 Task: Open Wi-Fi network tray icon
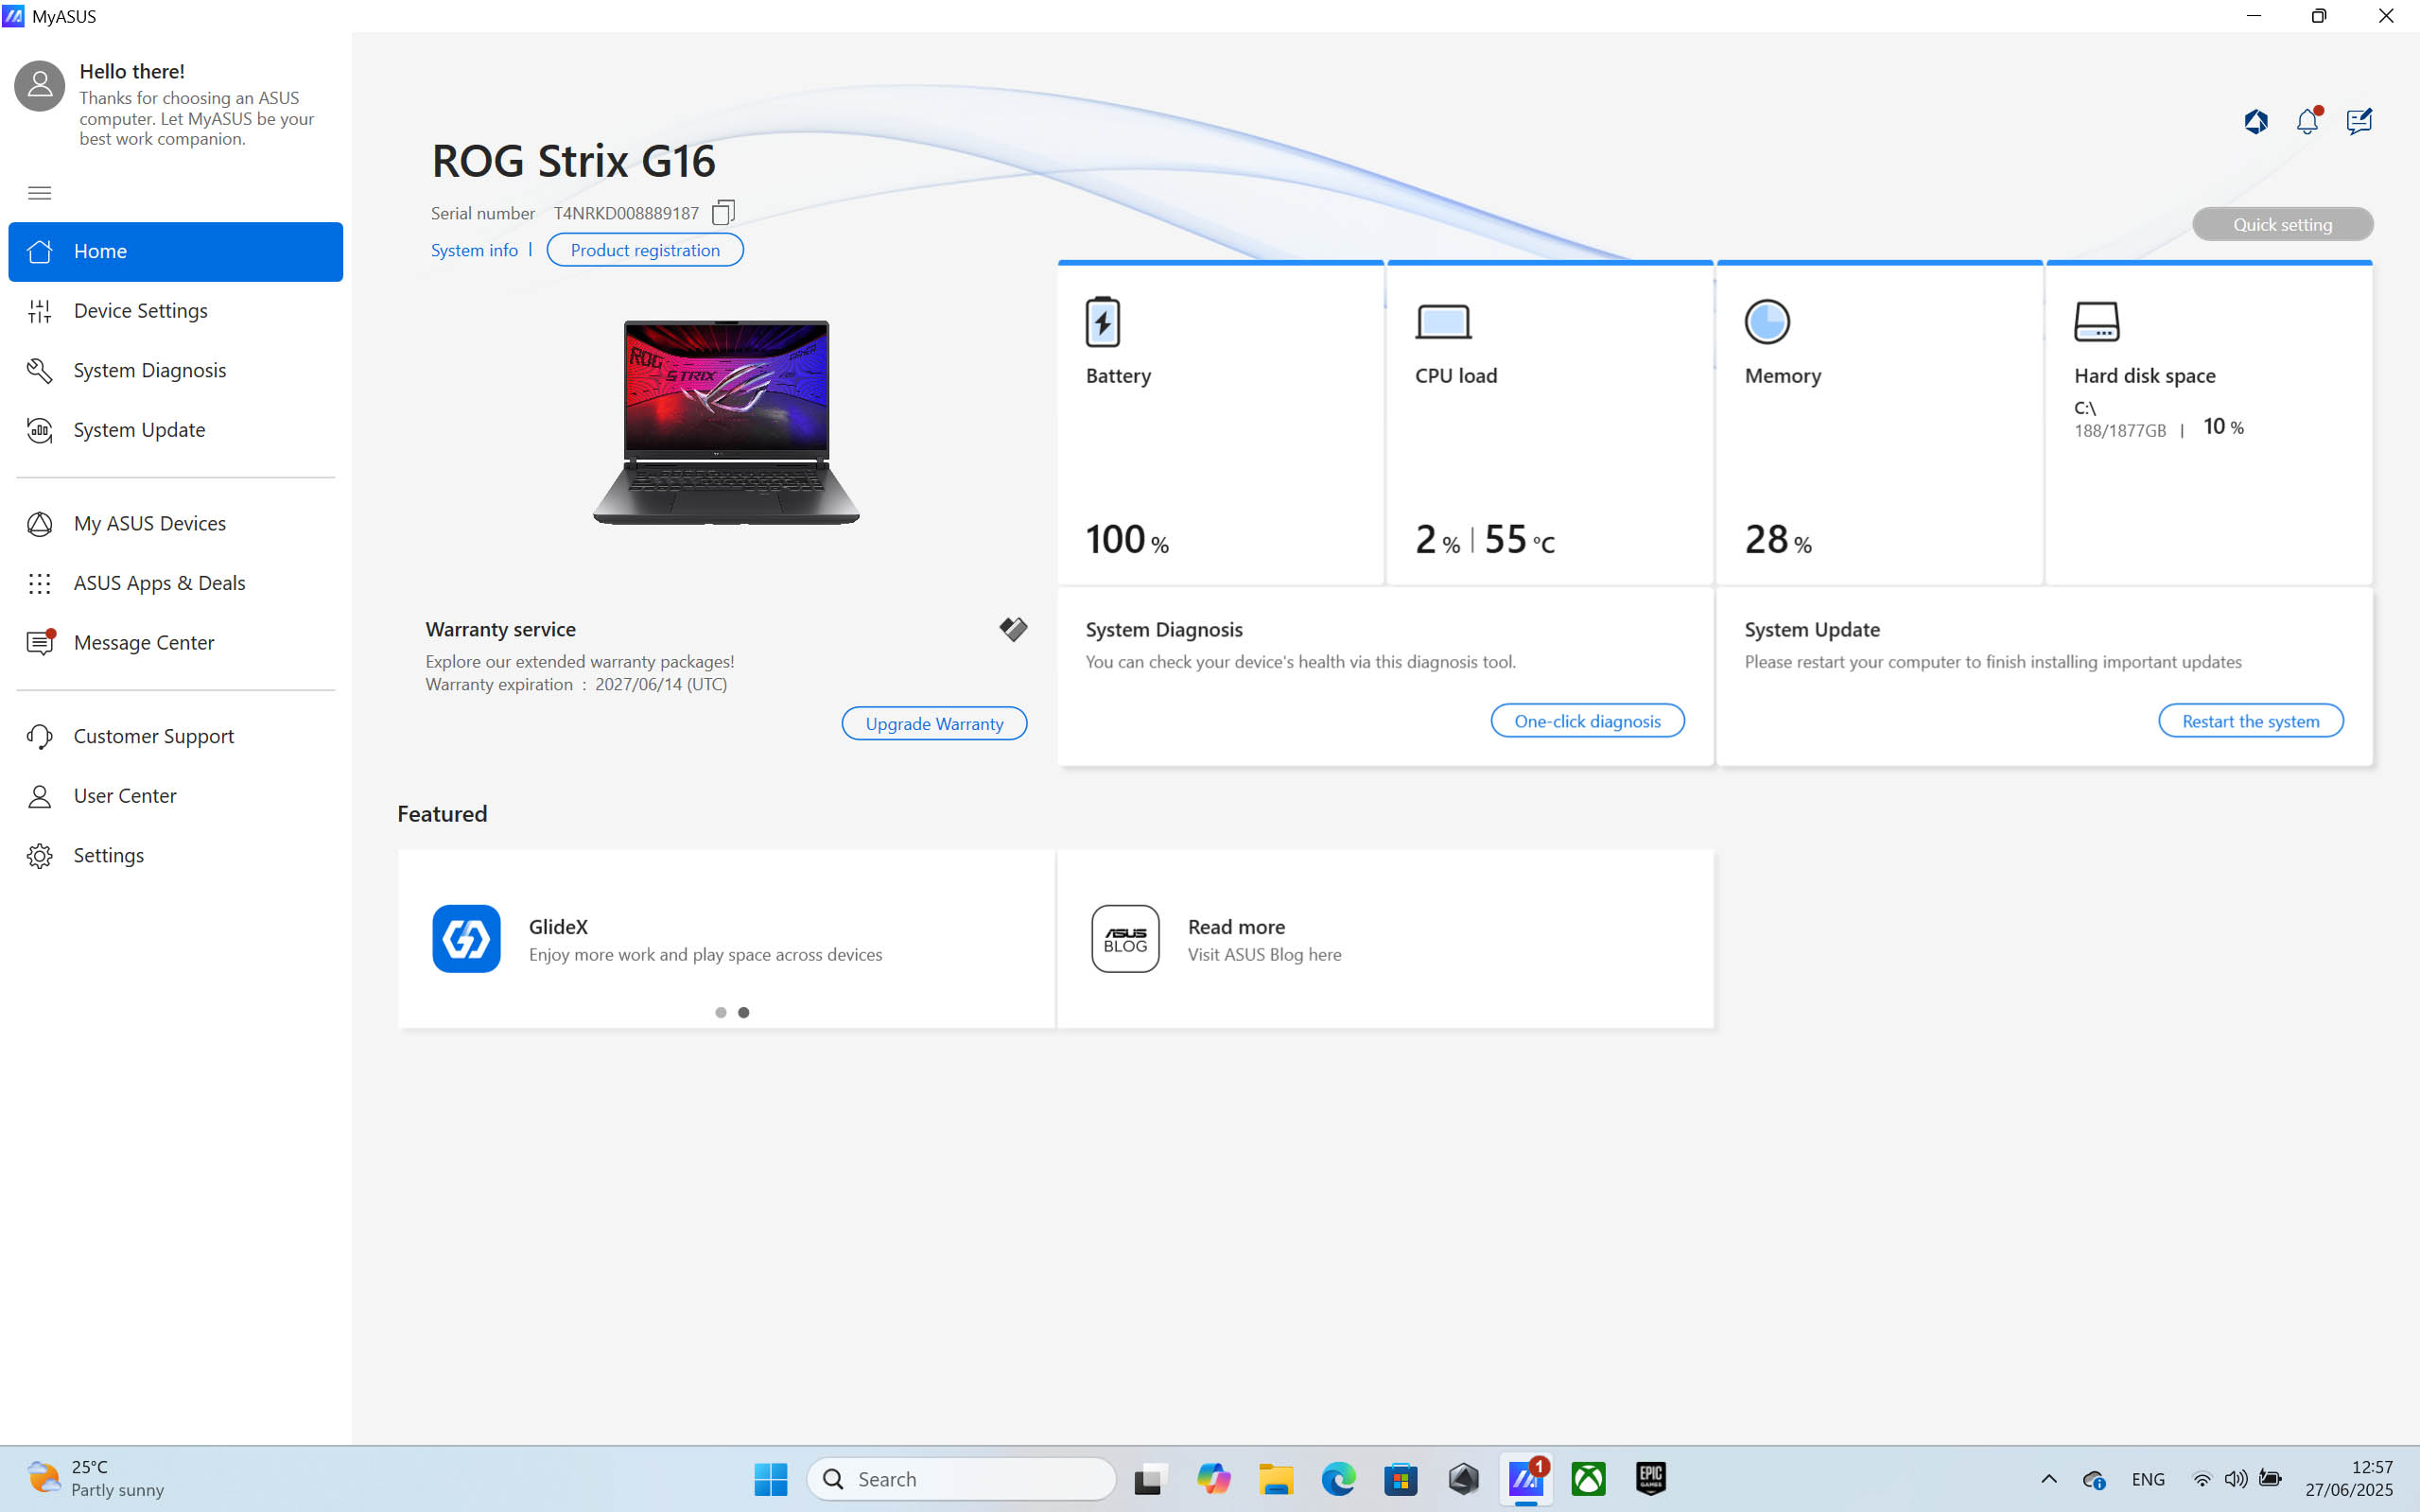pyautogui.click(x=2202, y=1479)
